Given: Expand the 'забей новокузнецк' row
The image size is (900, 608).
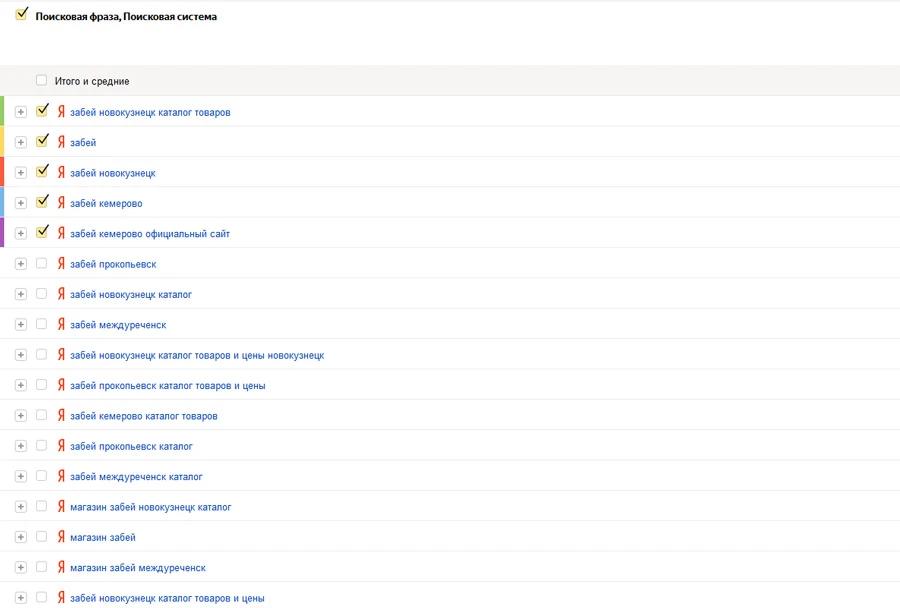Looking at the screenshot, I should (21, 173).
